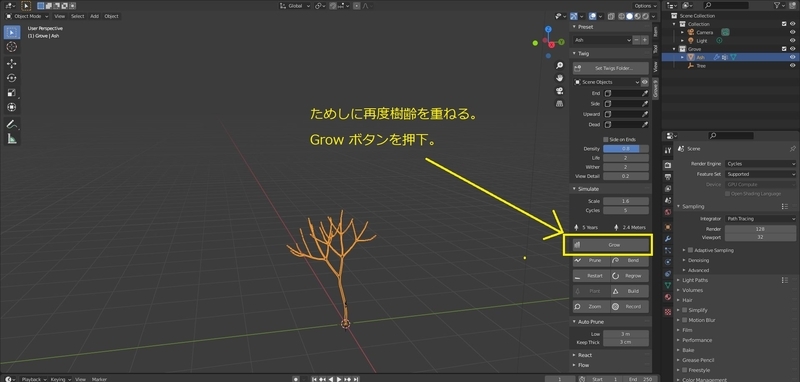Enable Freestyle checkbox
800x382 pixels.
pyautogui.click(x=685, y=370)
